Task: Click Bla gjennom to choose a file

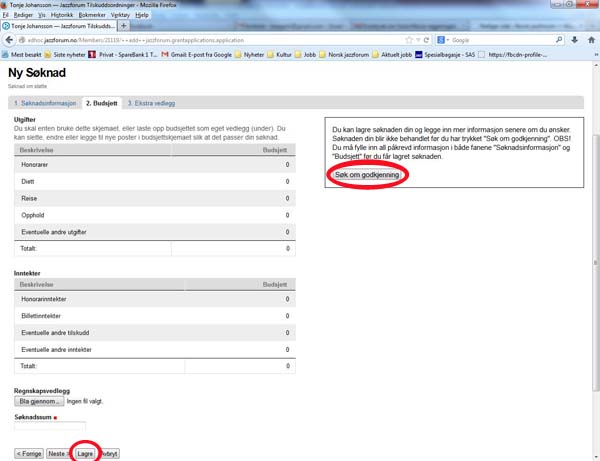Action: (39, 401)
